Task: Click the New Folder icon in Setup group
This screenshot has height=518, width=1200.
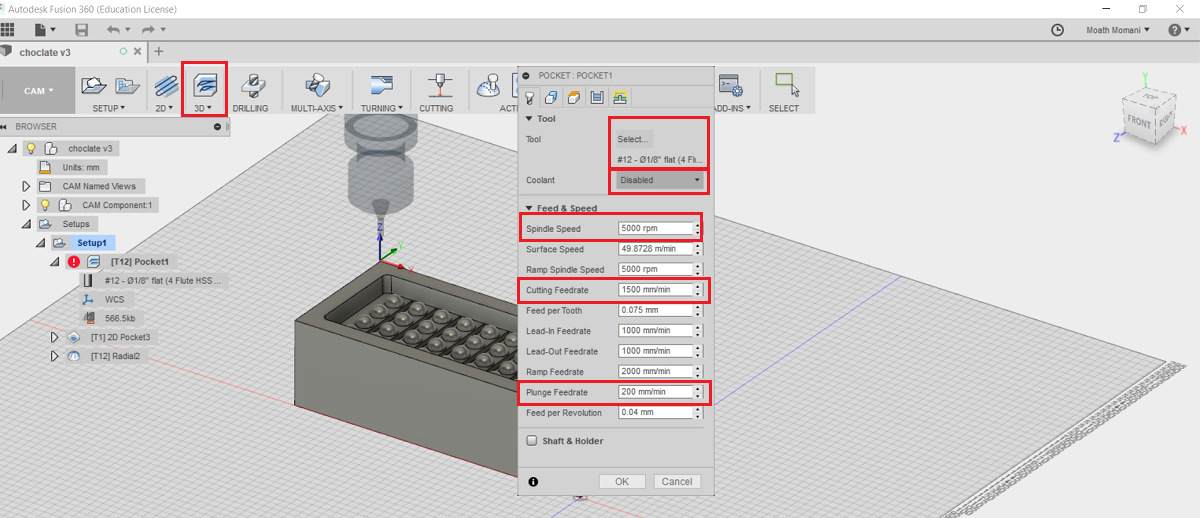Action: (127, 86)
